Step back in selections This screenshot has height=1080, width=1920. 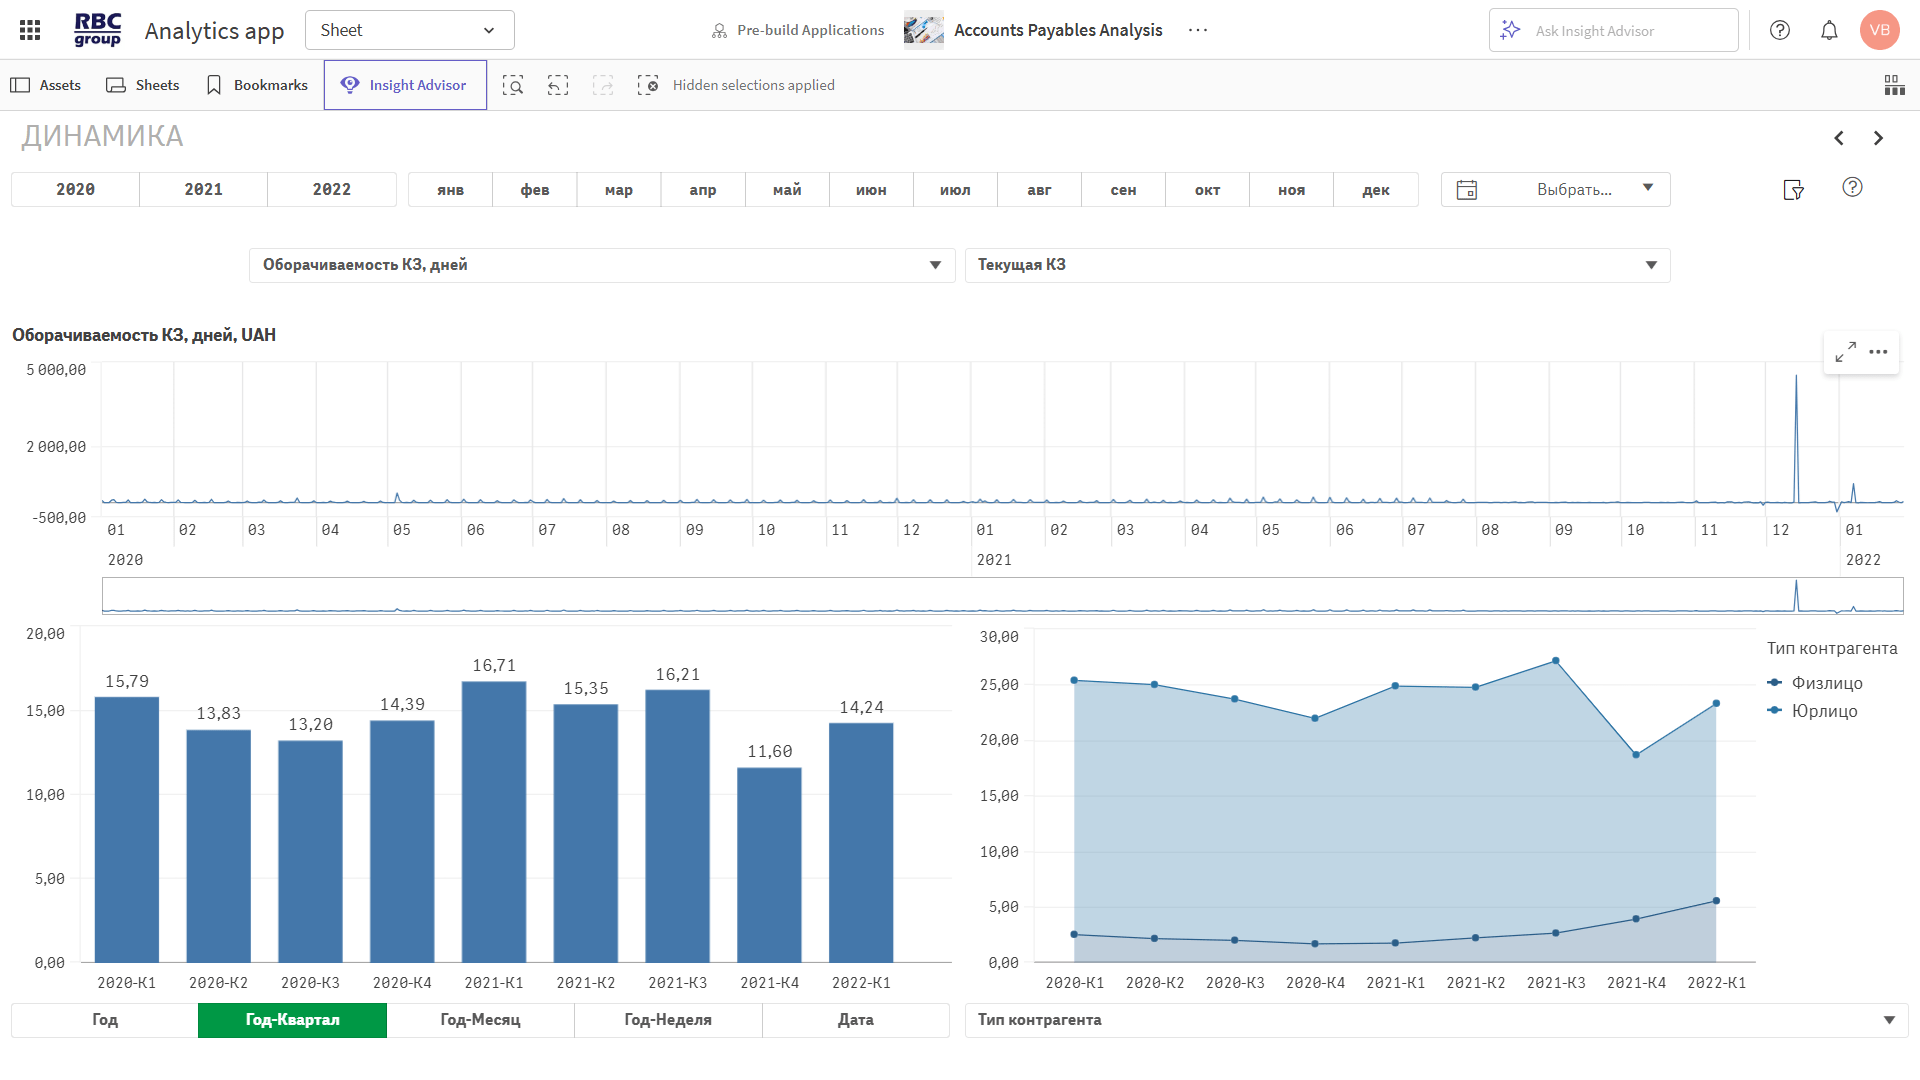point(558,85)
